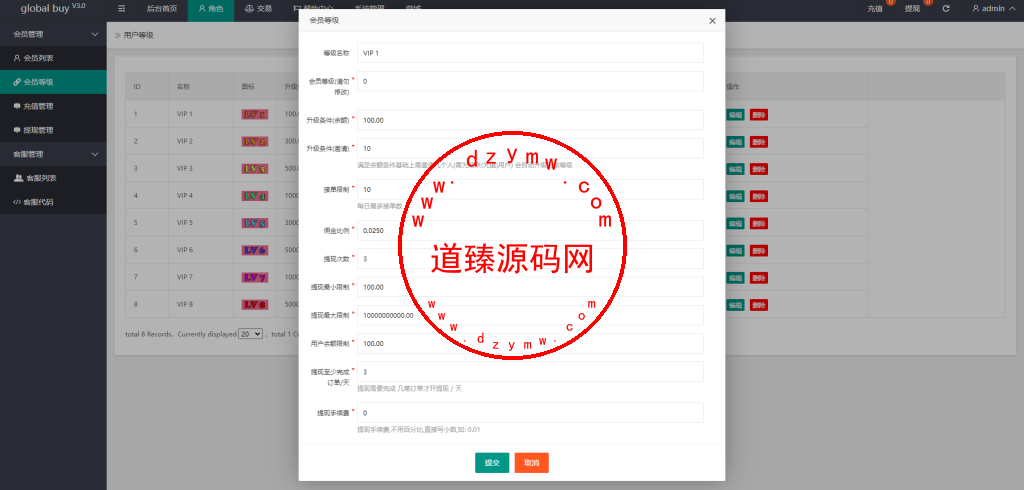Viewport: 1024px width, 490px height.
Task: Click 删除 in the VIP 4 row
Action: 758,196
